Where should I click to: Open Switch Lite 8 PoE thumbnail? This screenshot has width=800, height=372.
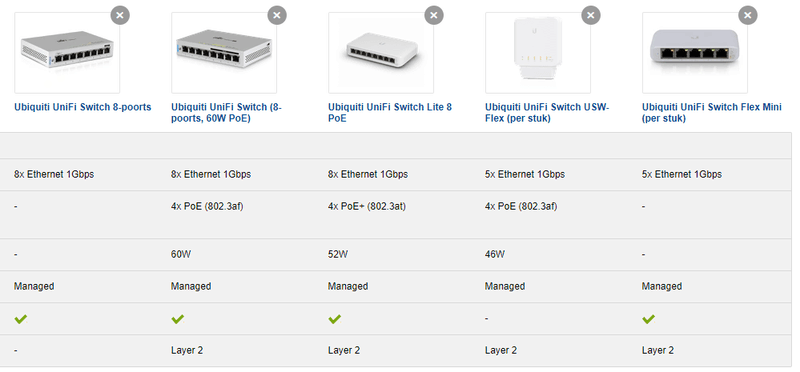coord(381,53)
